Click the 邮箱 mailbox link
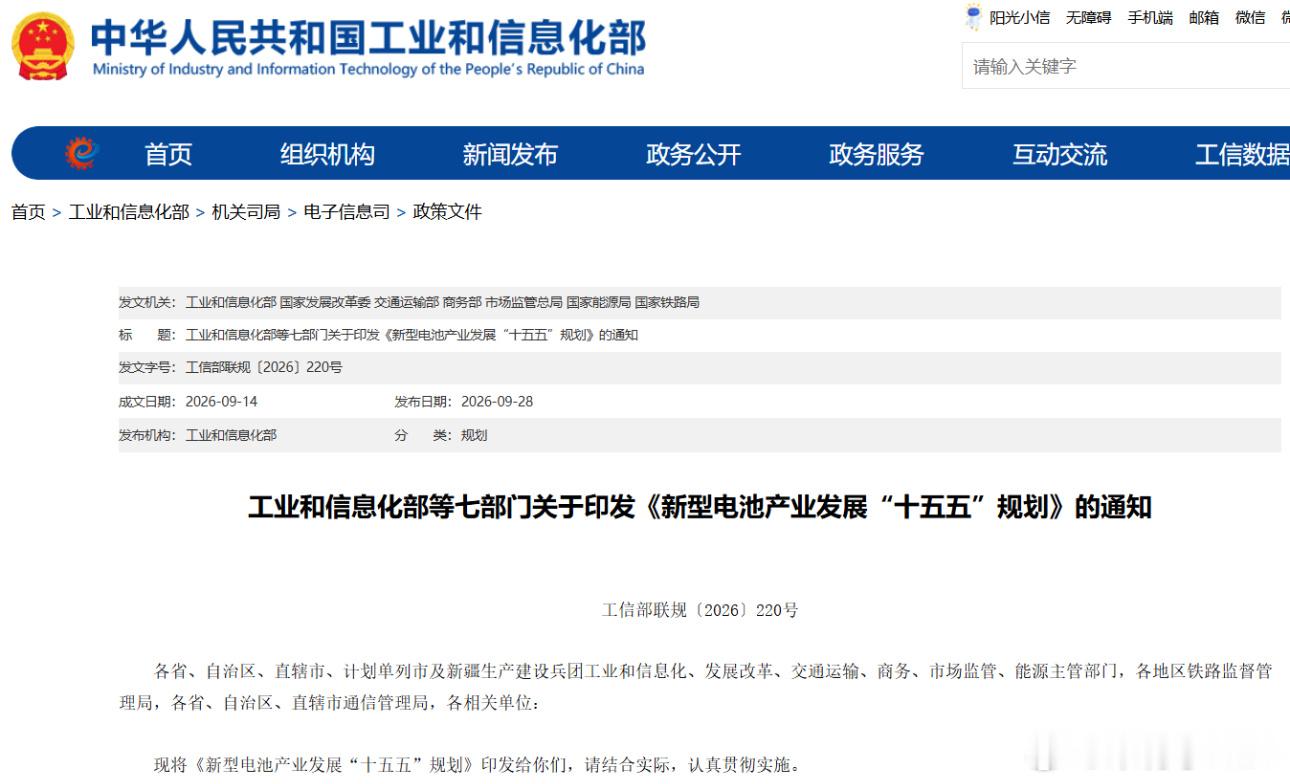The height and width of the screenshot is (784, 1290). pos(1204,17)
